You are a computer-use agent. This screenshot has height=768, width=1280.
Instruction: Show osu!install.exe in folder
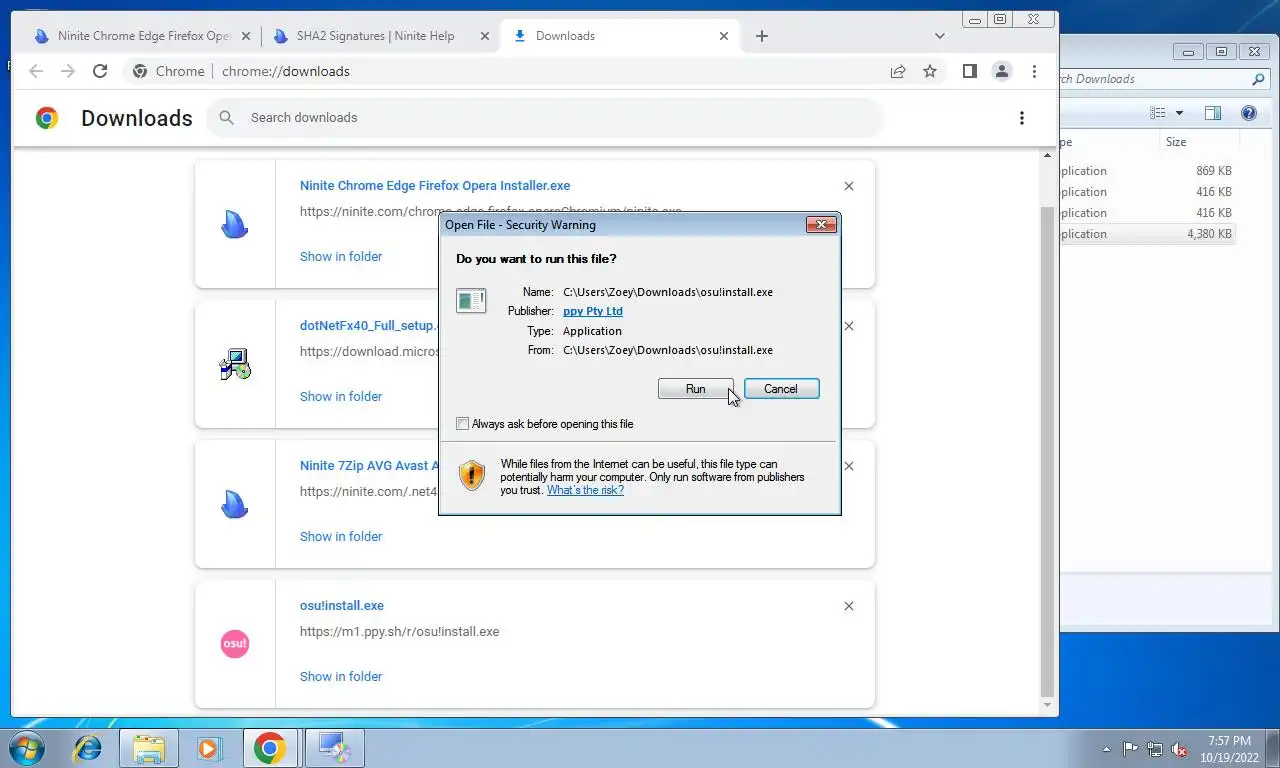[x=341, y=677]
